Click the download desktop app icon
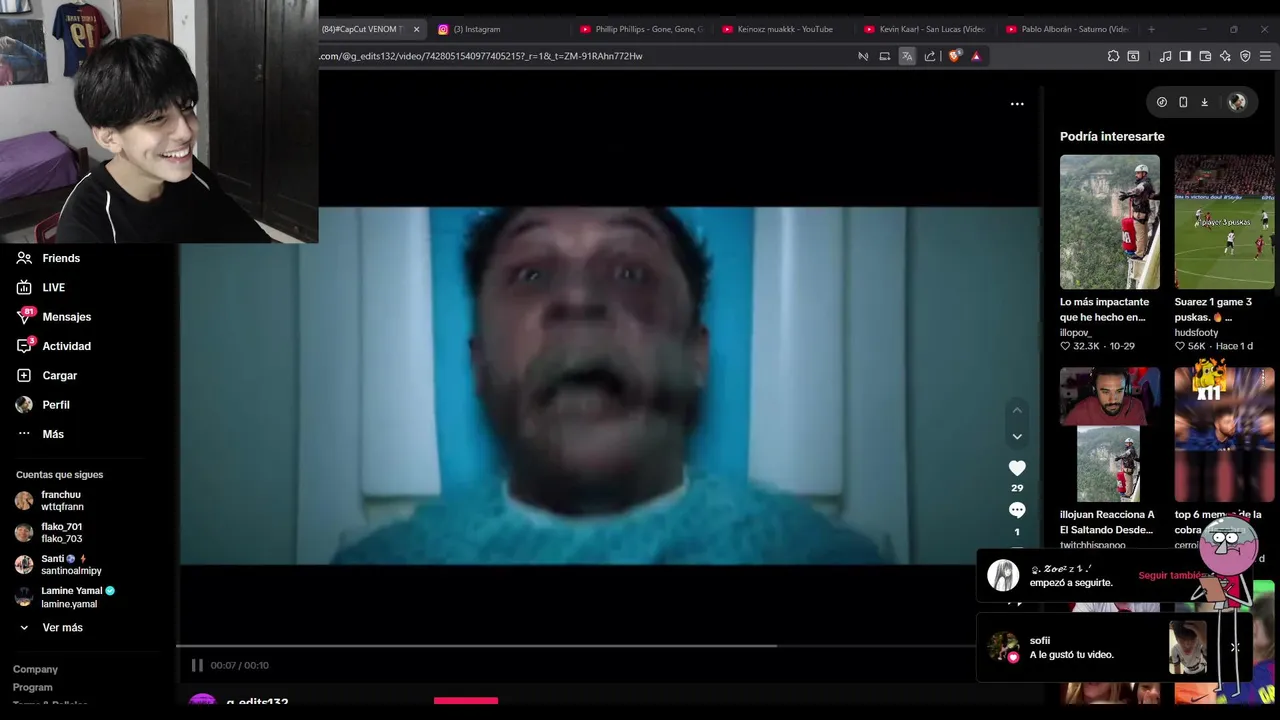 (1204, 102)
